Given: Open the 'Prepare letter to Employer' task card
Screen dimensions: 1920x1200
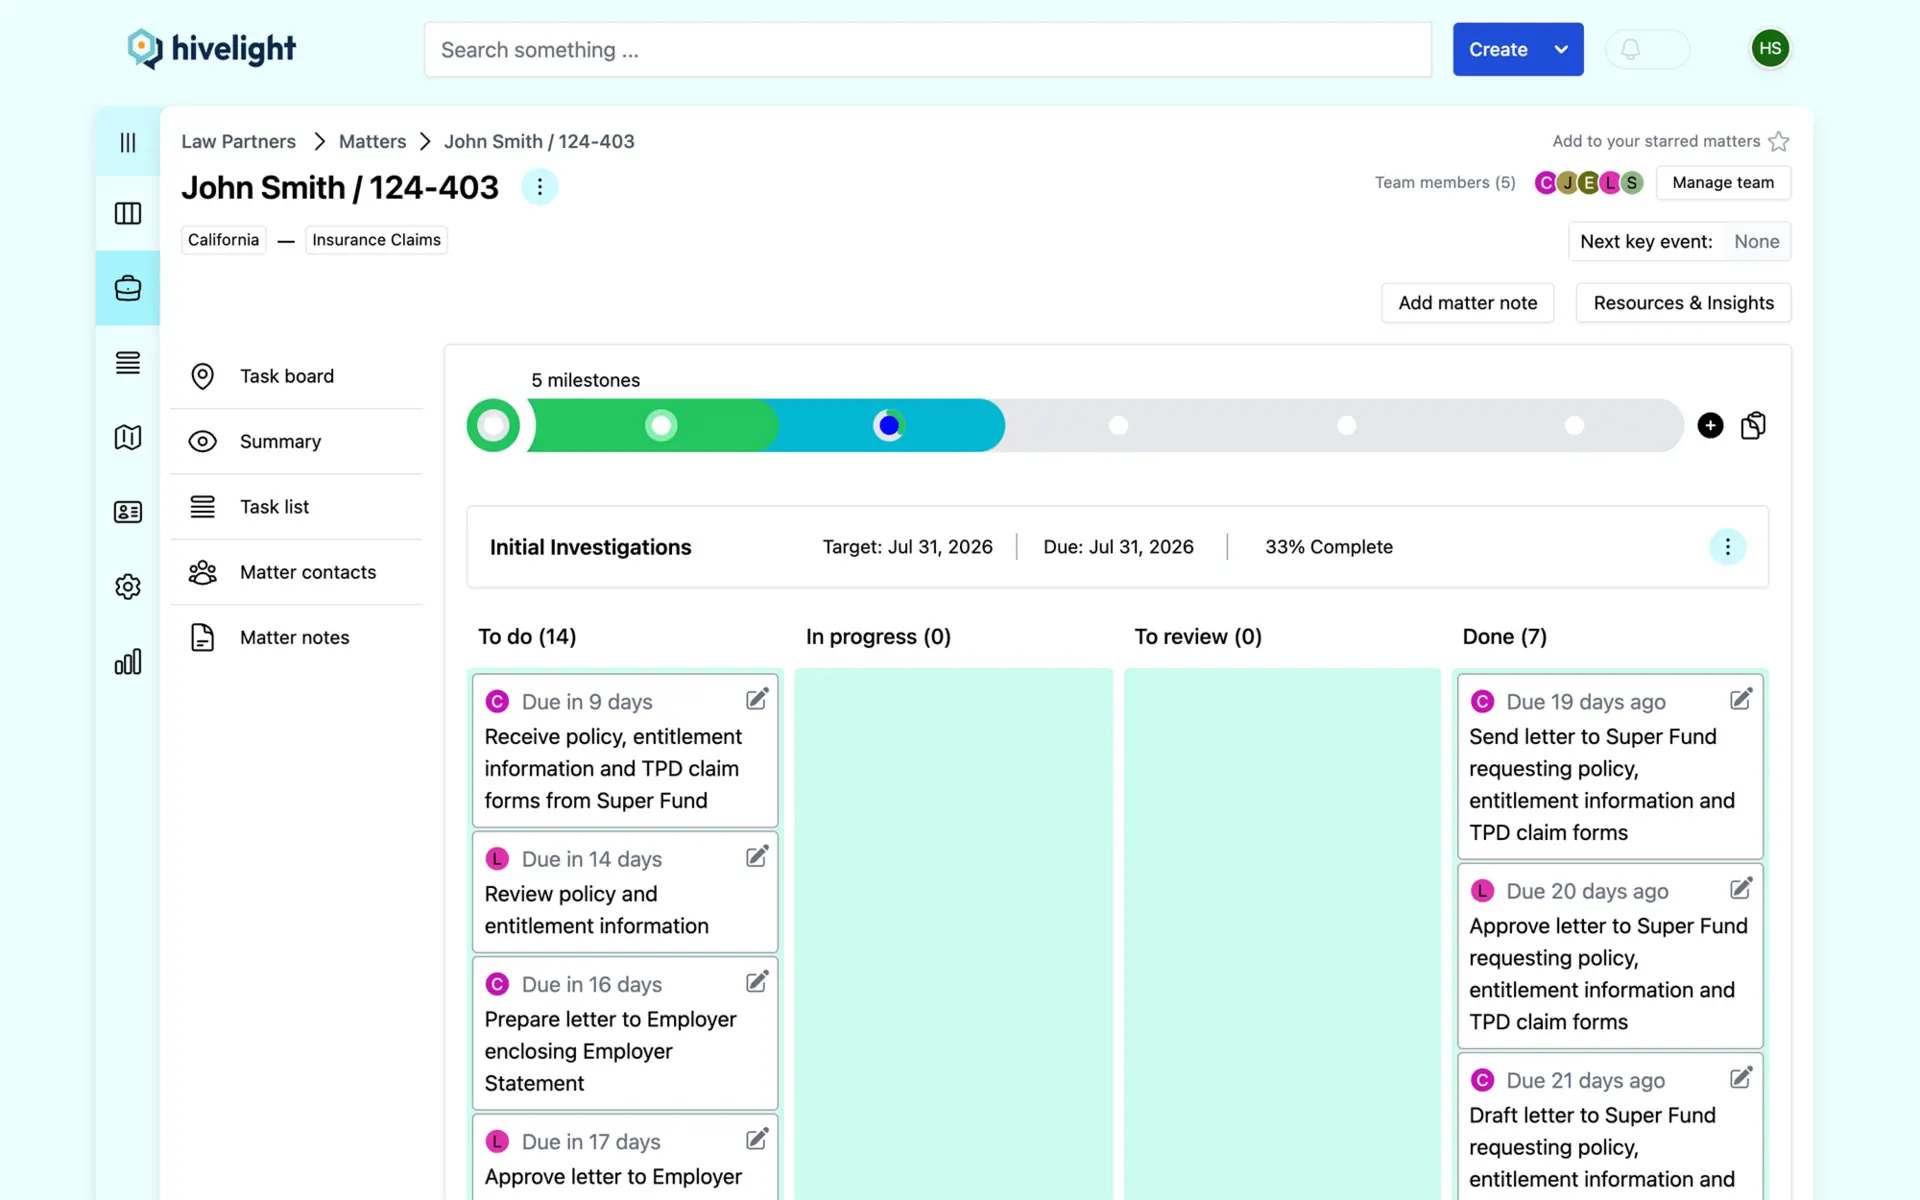Looking at the screenshot, I should pyautogui.click(x=625, y=1034).
